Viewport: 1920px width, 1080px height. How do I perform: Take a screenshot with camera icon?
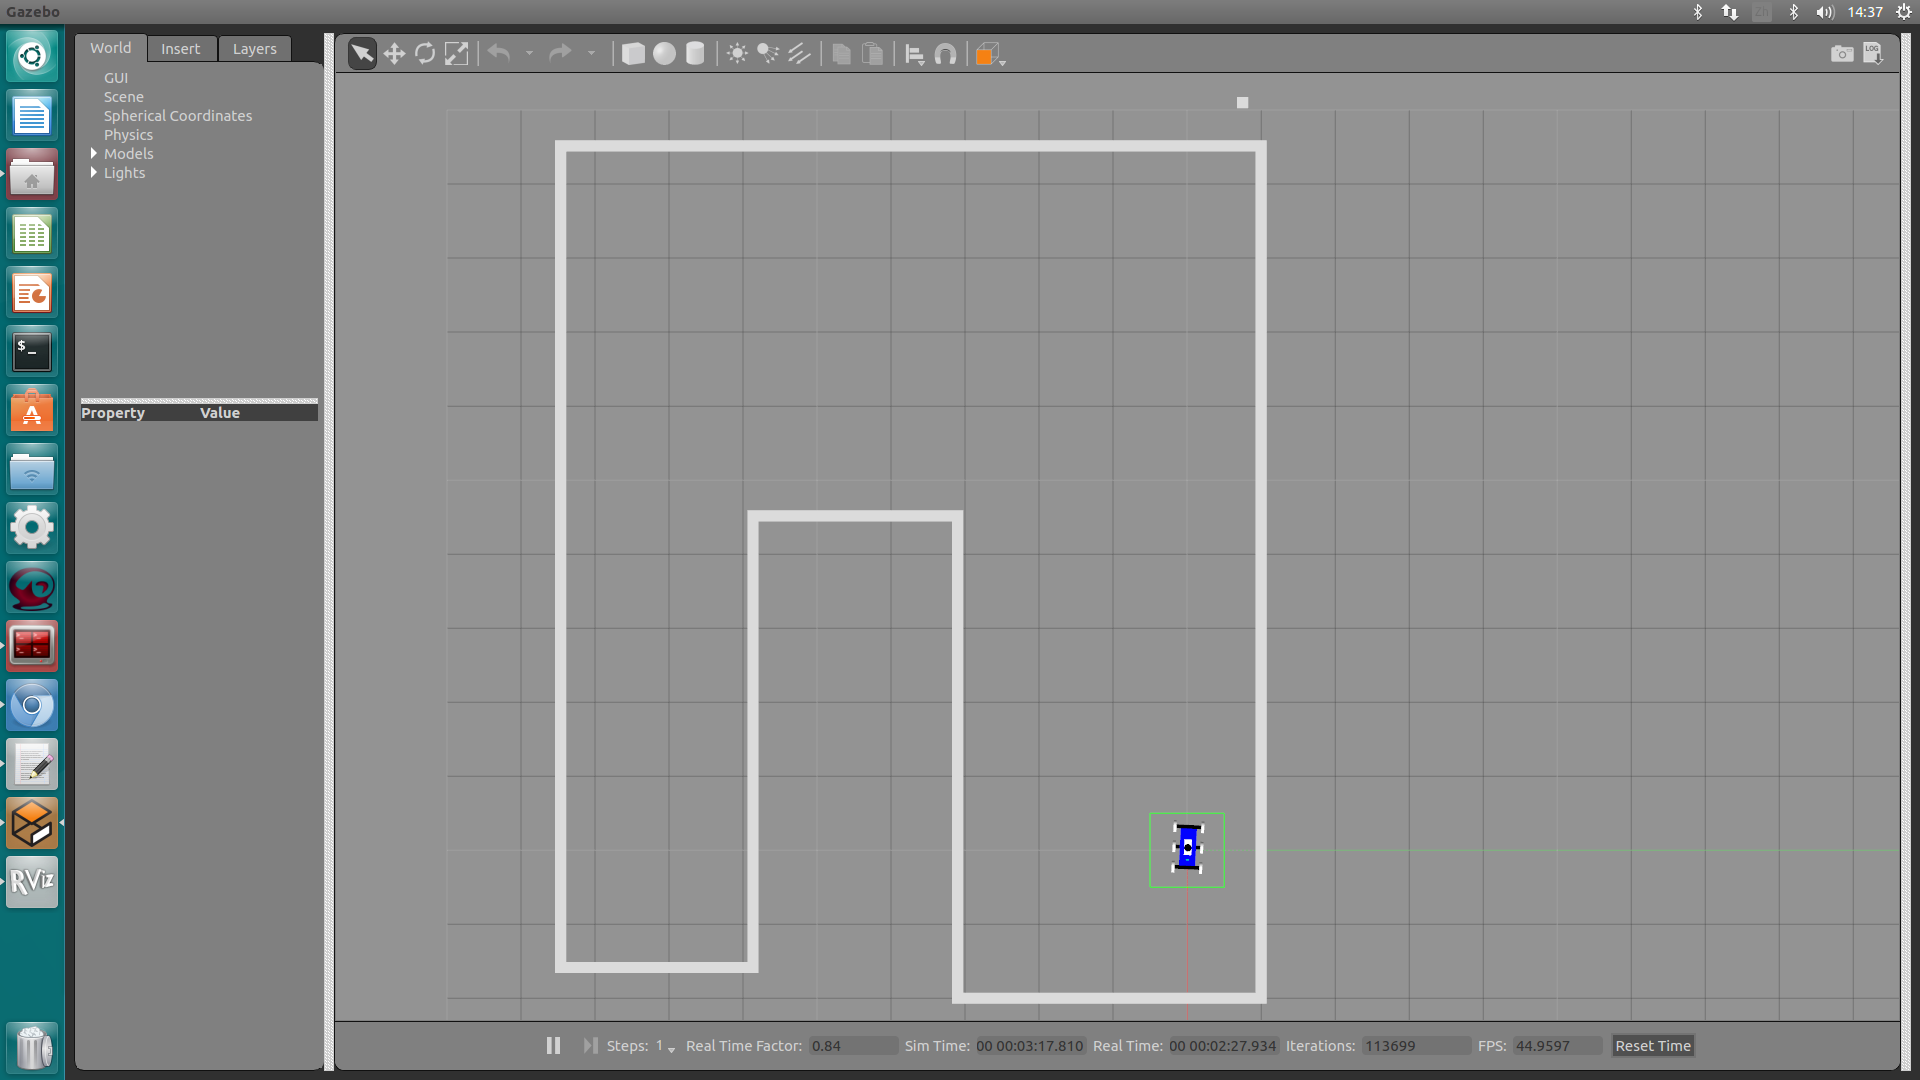pos(1841,54)
